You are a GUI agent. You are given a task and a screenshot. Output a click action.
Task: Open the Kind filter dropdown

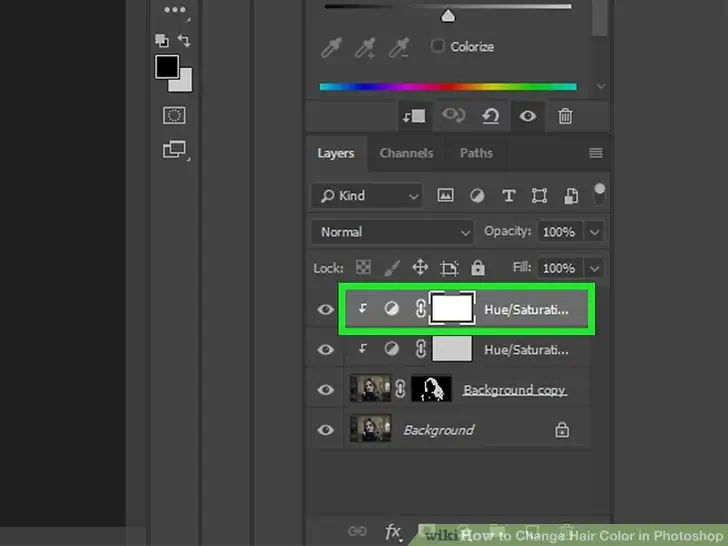click(x=366, y=196)
